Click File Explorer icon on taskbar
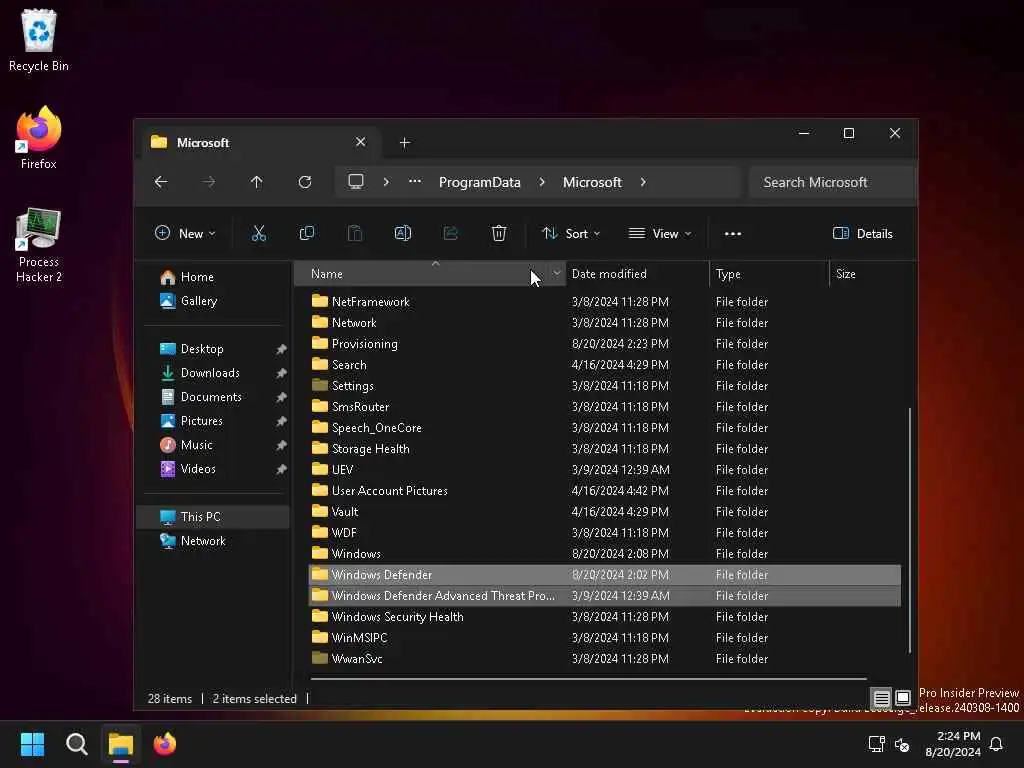The width and height of the screenshot is (1024, 768). click(x=121, y=744)
